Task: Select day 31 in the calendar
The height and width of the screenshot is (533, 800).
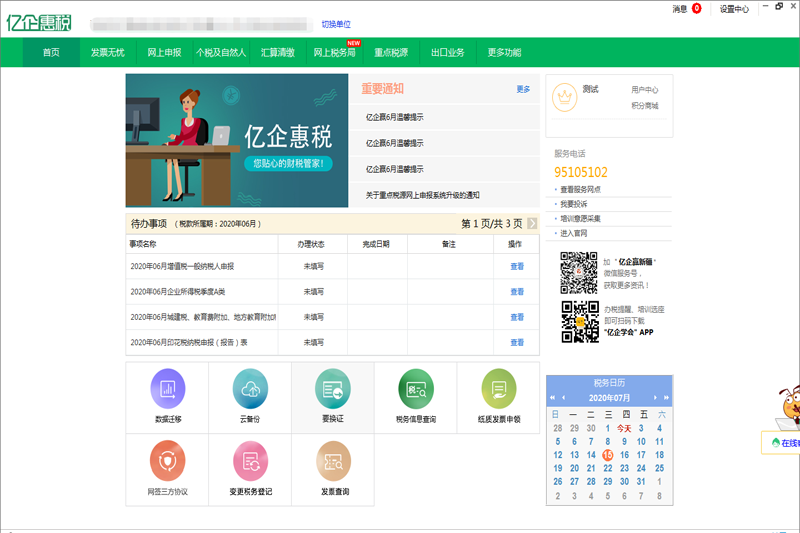Action: click(x=641, y=481)
